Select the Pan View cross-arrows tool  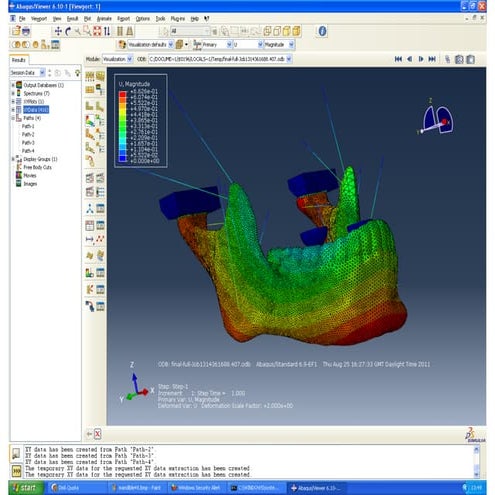58,31
